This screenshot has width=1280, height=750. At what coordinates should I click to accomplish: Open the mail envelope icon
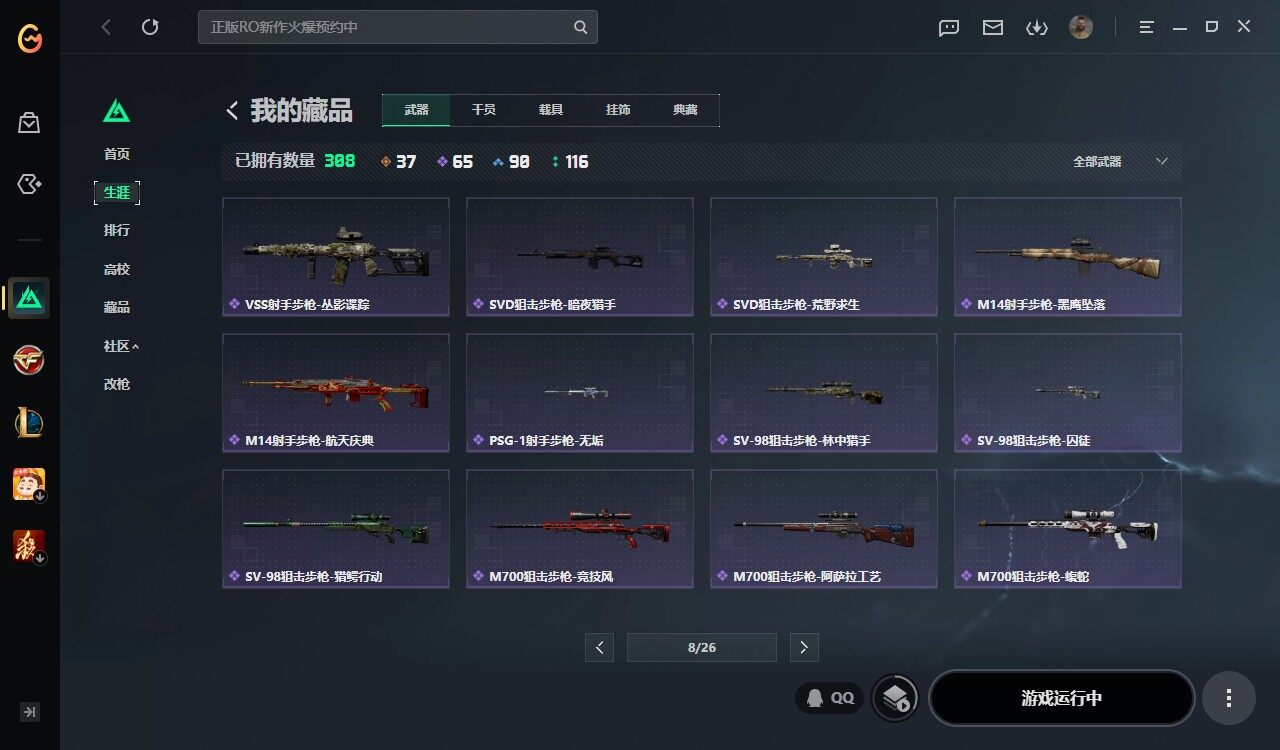coord(992,28)
